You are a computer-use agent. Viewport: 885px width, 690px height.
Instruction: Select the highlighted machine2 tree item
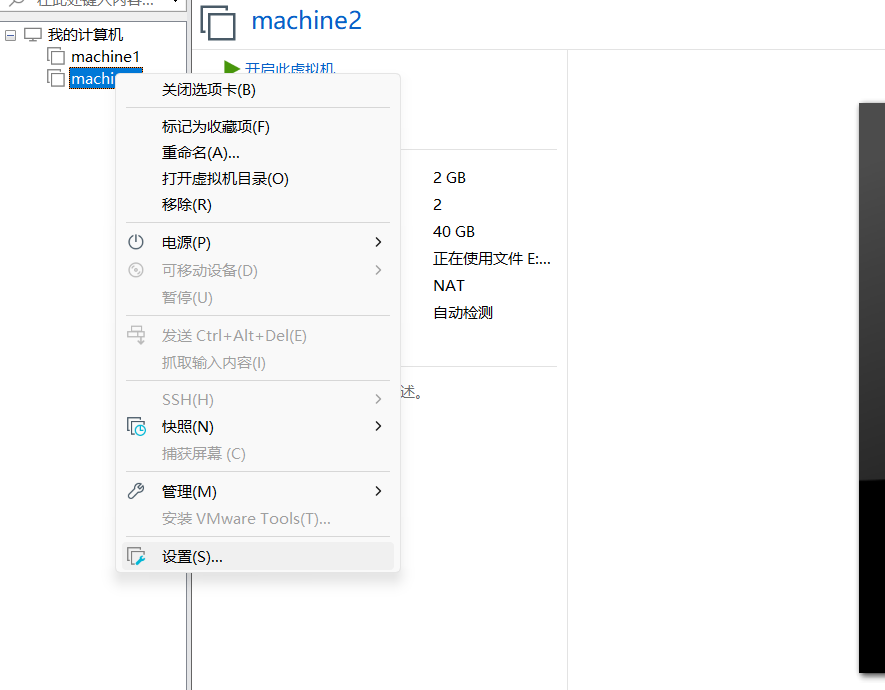(93, 78)
